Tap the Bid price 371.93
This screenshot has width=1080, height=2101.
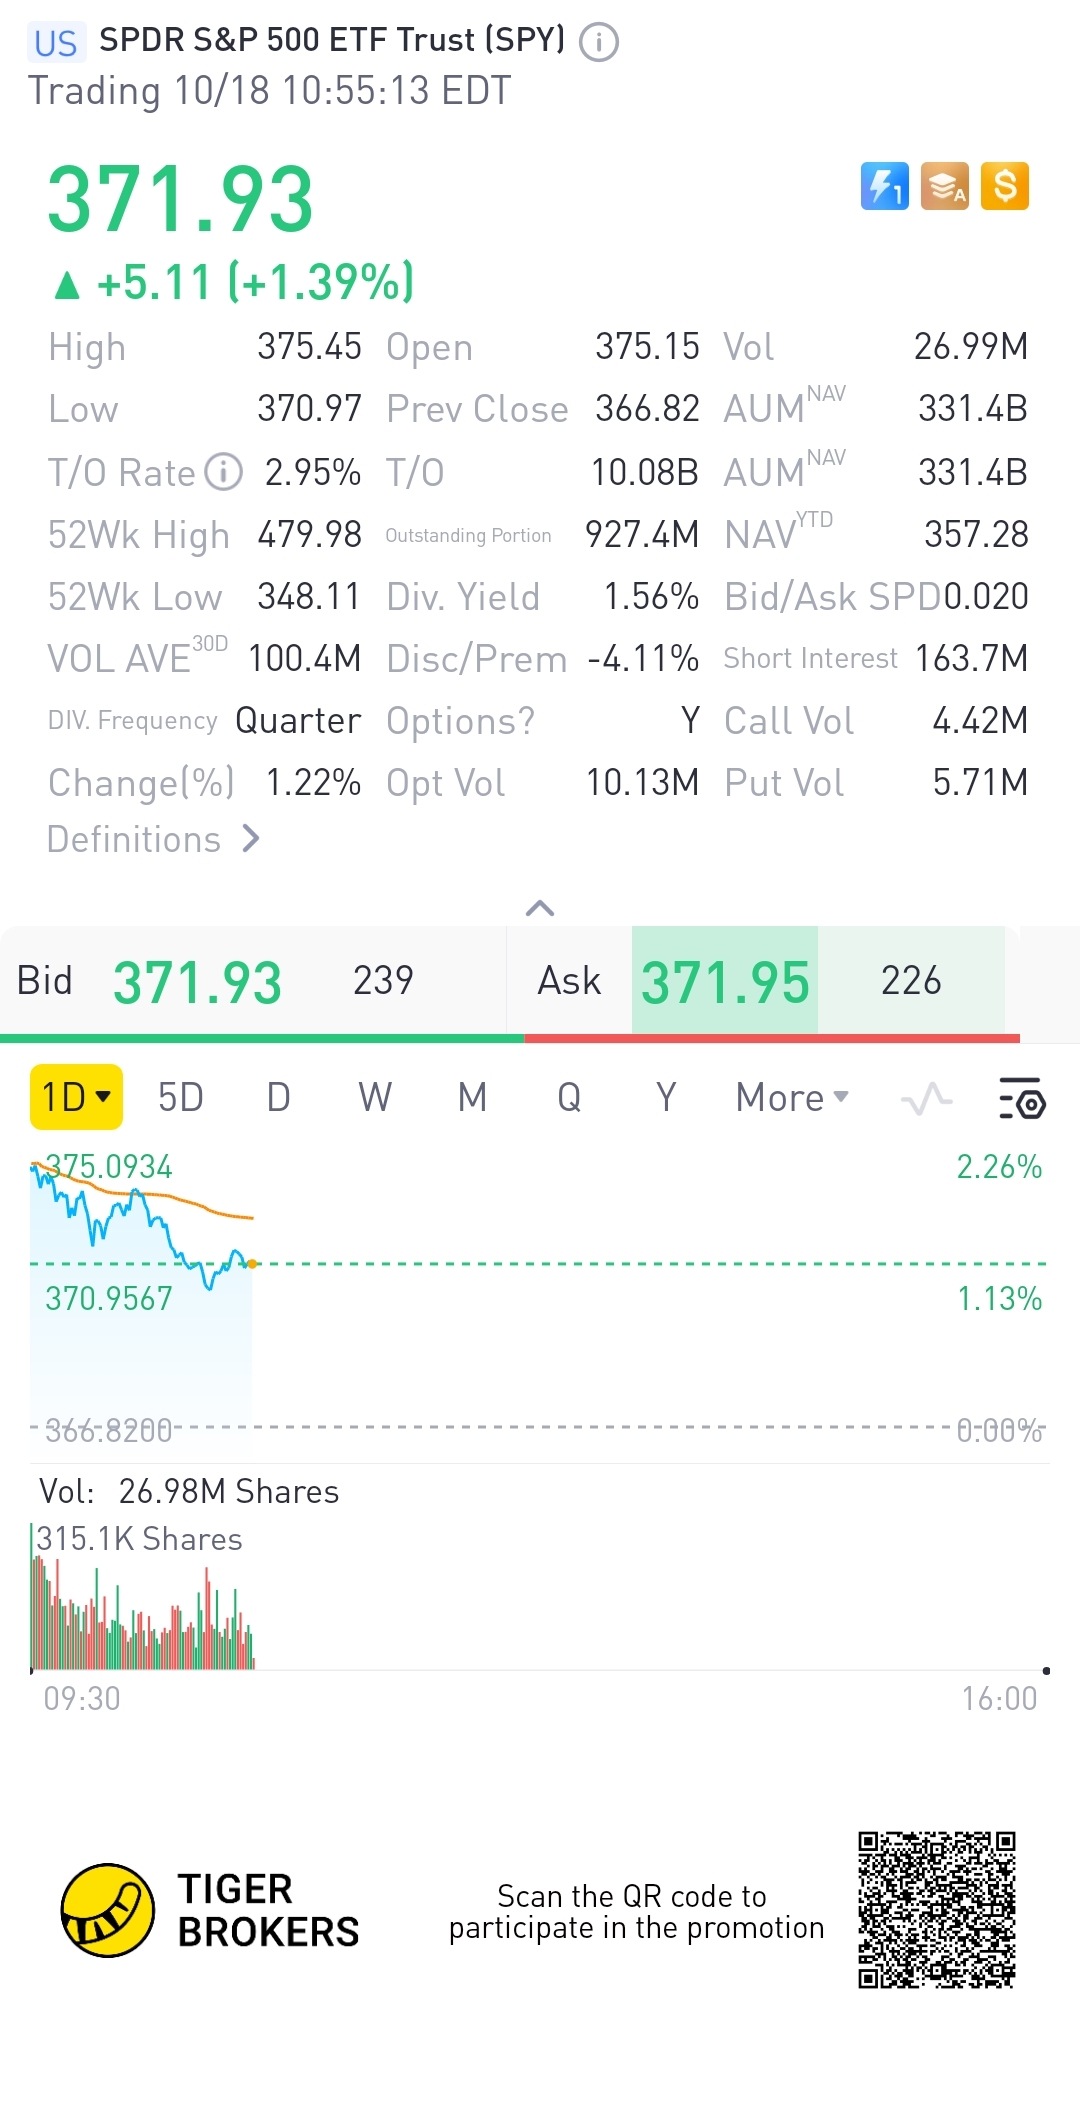coord(197,982)
